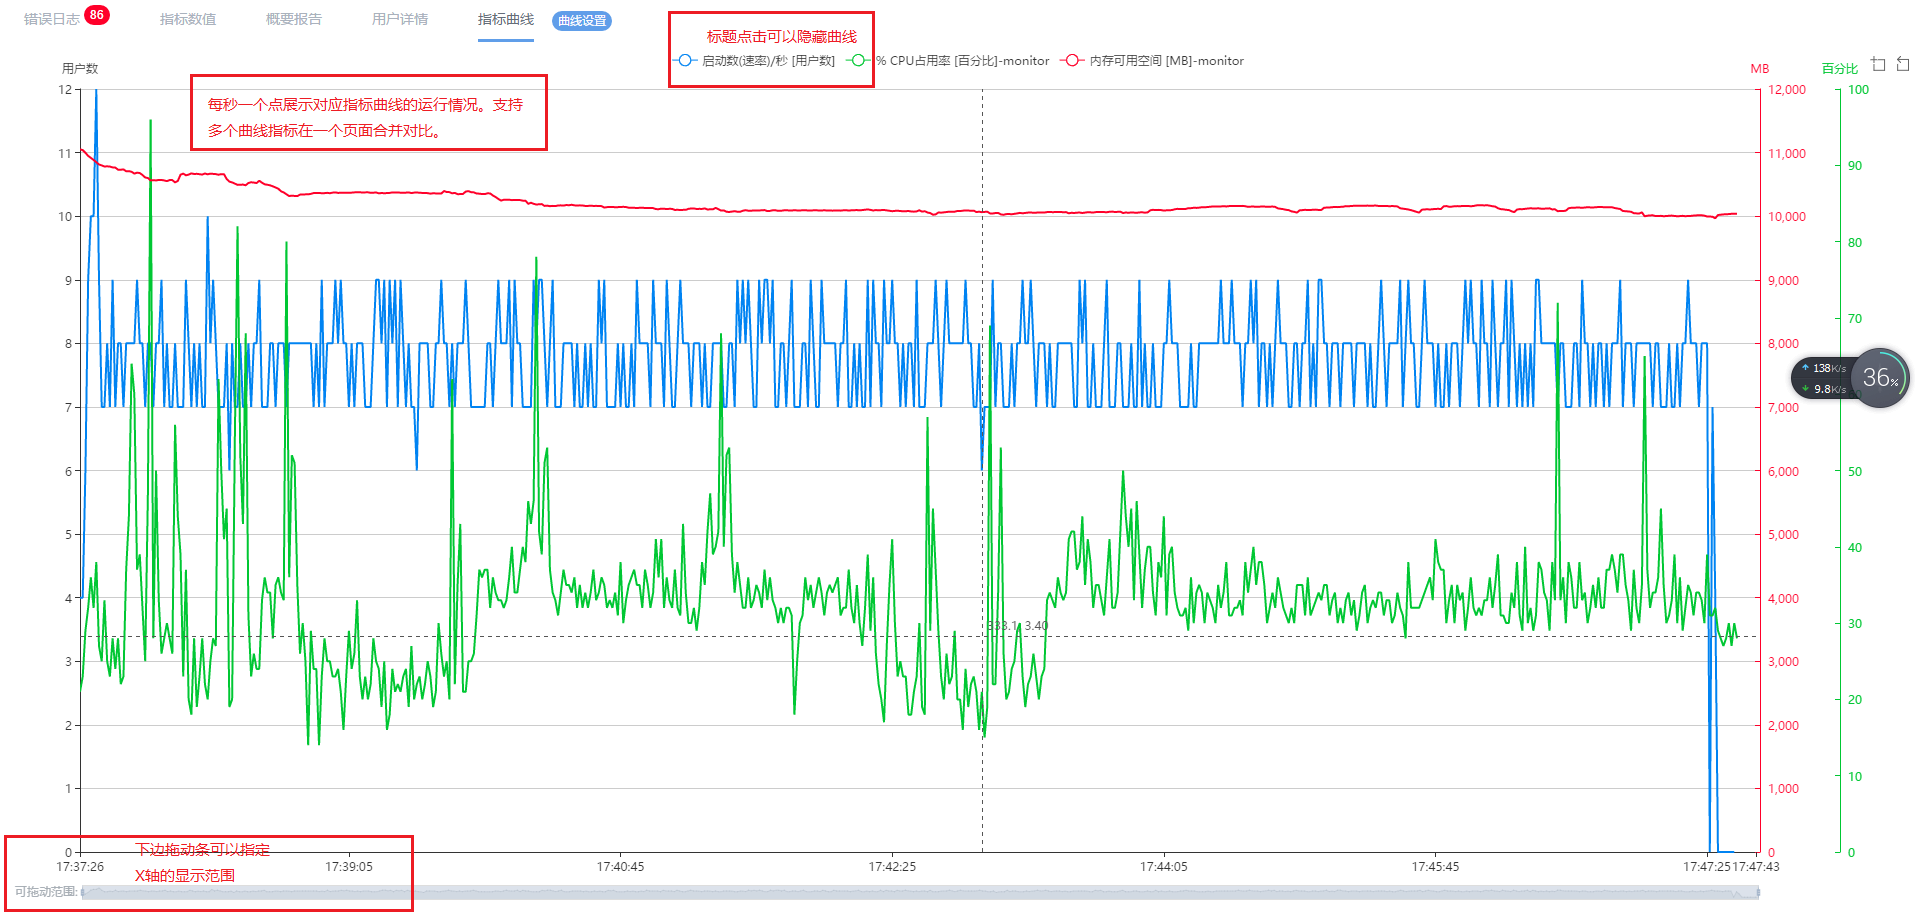Open the 概要报告 tab
Screen dimensions: 1915x915
point(294,19)
